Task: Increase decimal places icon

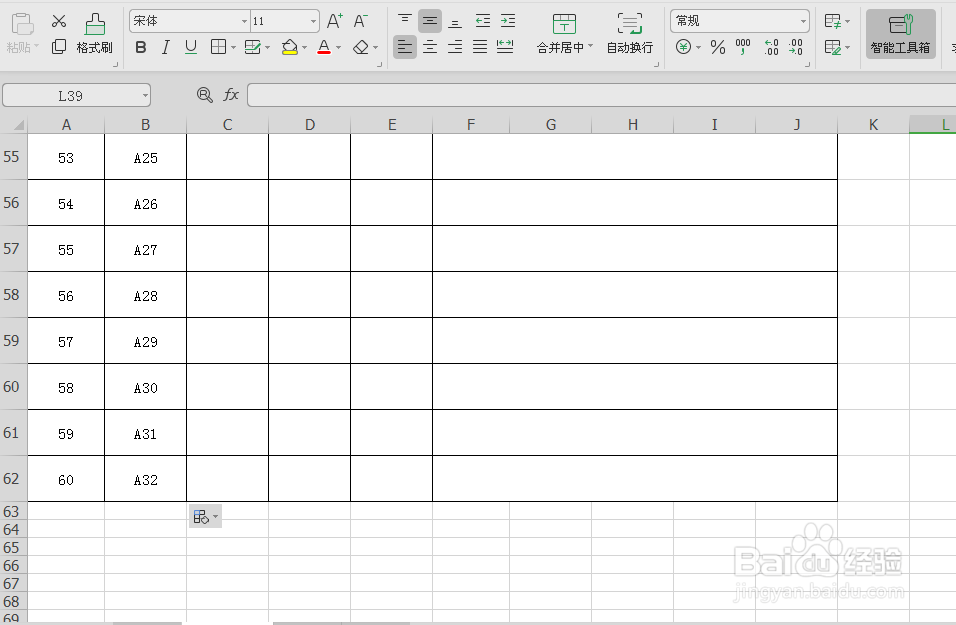Action: point(771,47)
